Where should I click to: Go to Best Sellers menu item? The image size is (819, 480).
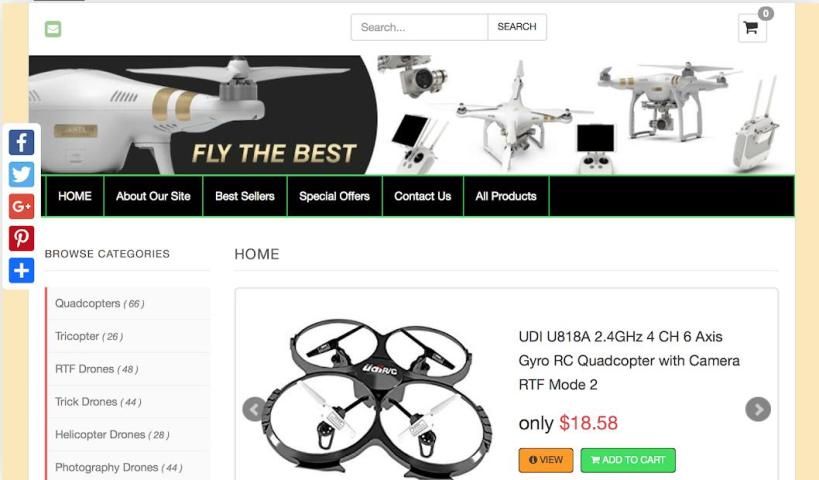click(245, 196)
